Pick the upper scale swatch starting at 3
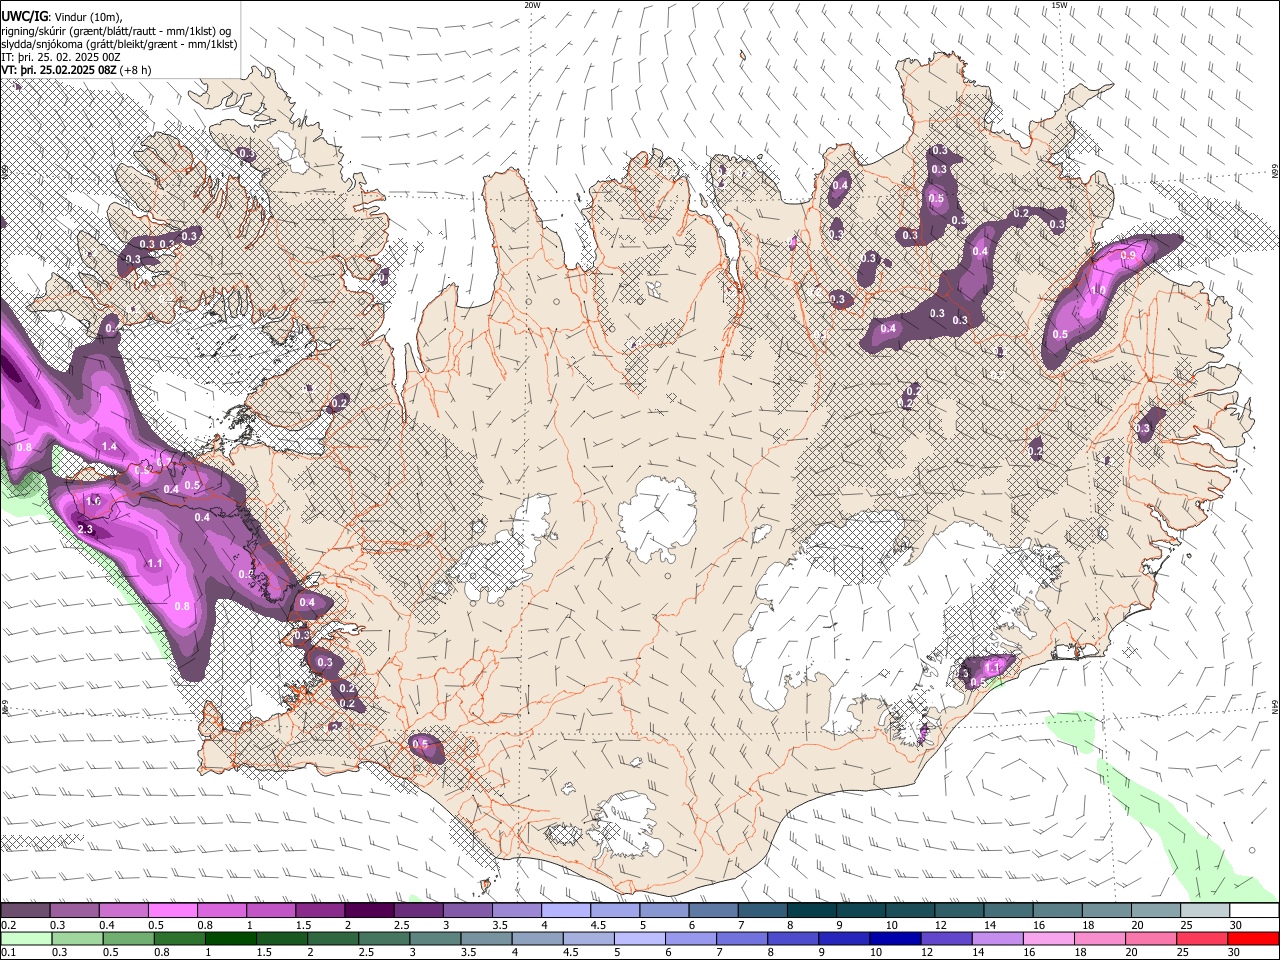The width and height of the screenshot is (1280, 960). [x=468, y=911]
